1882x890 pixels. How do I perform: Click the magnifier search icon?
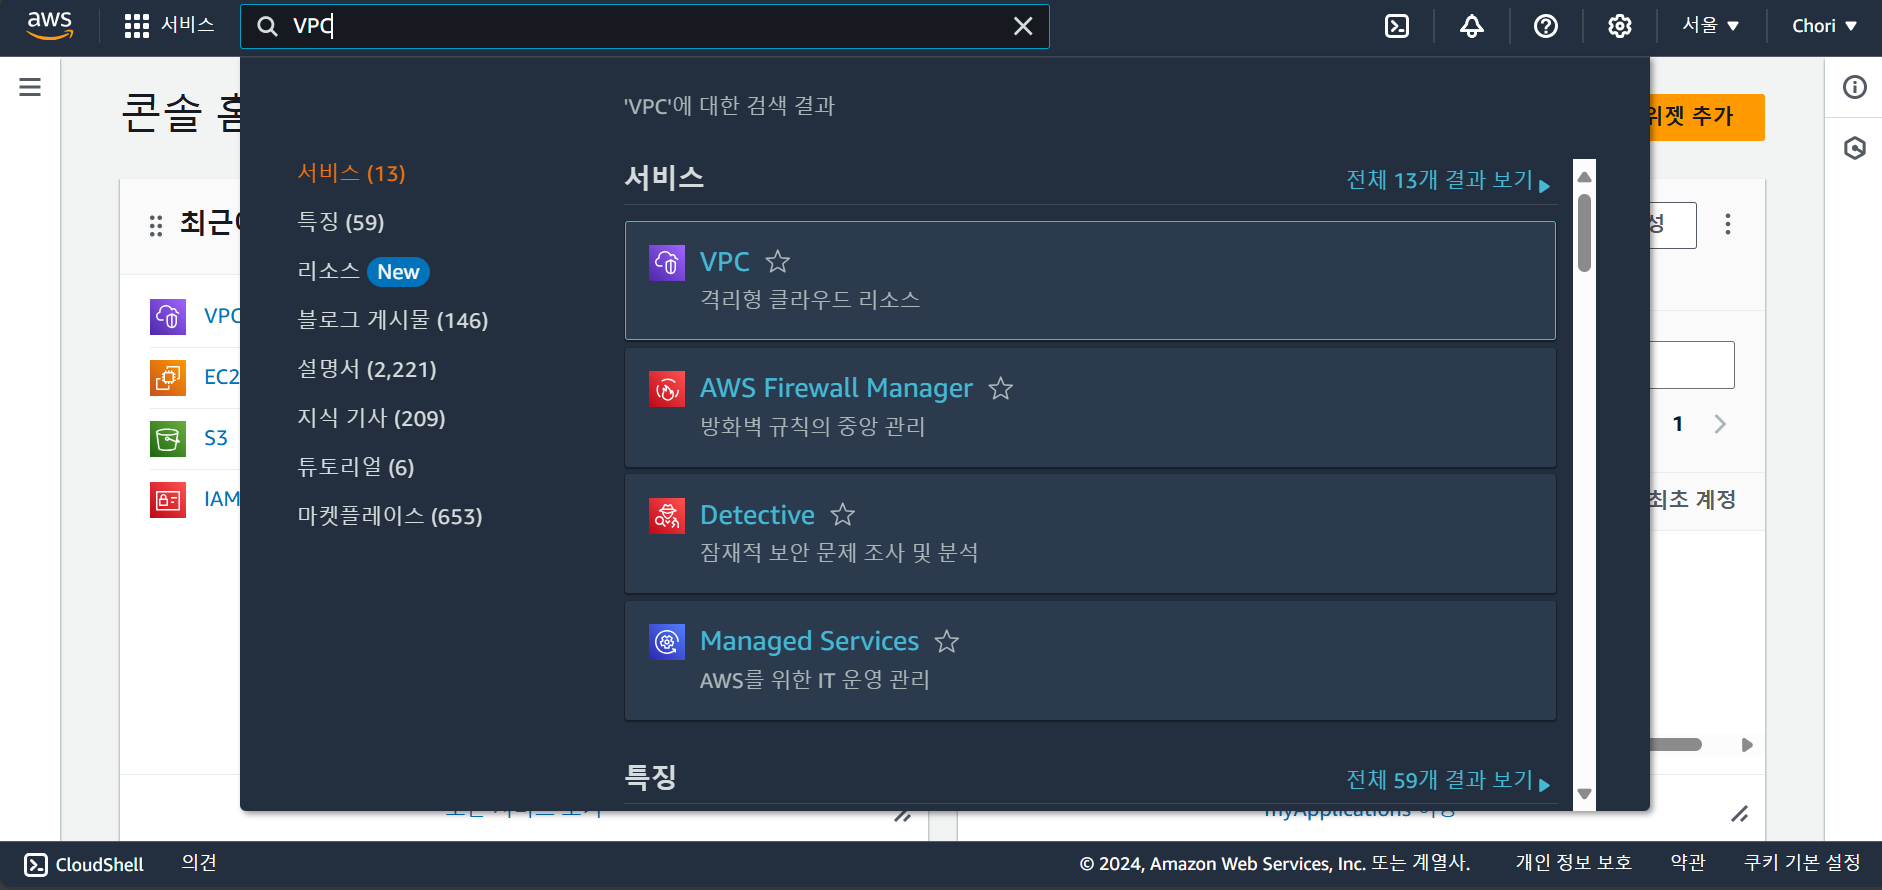click(x=267, y=26)
